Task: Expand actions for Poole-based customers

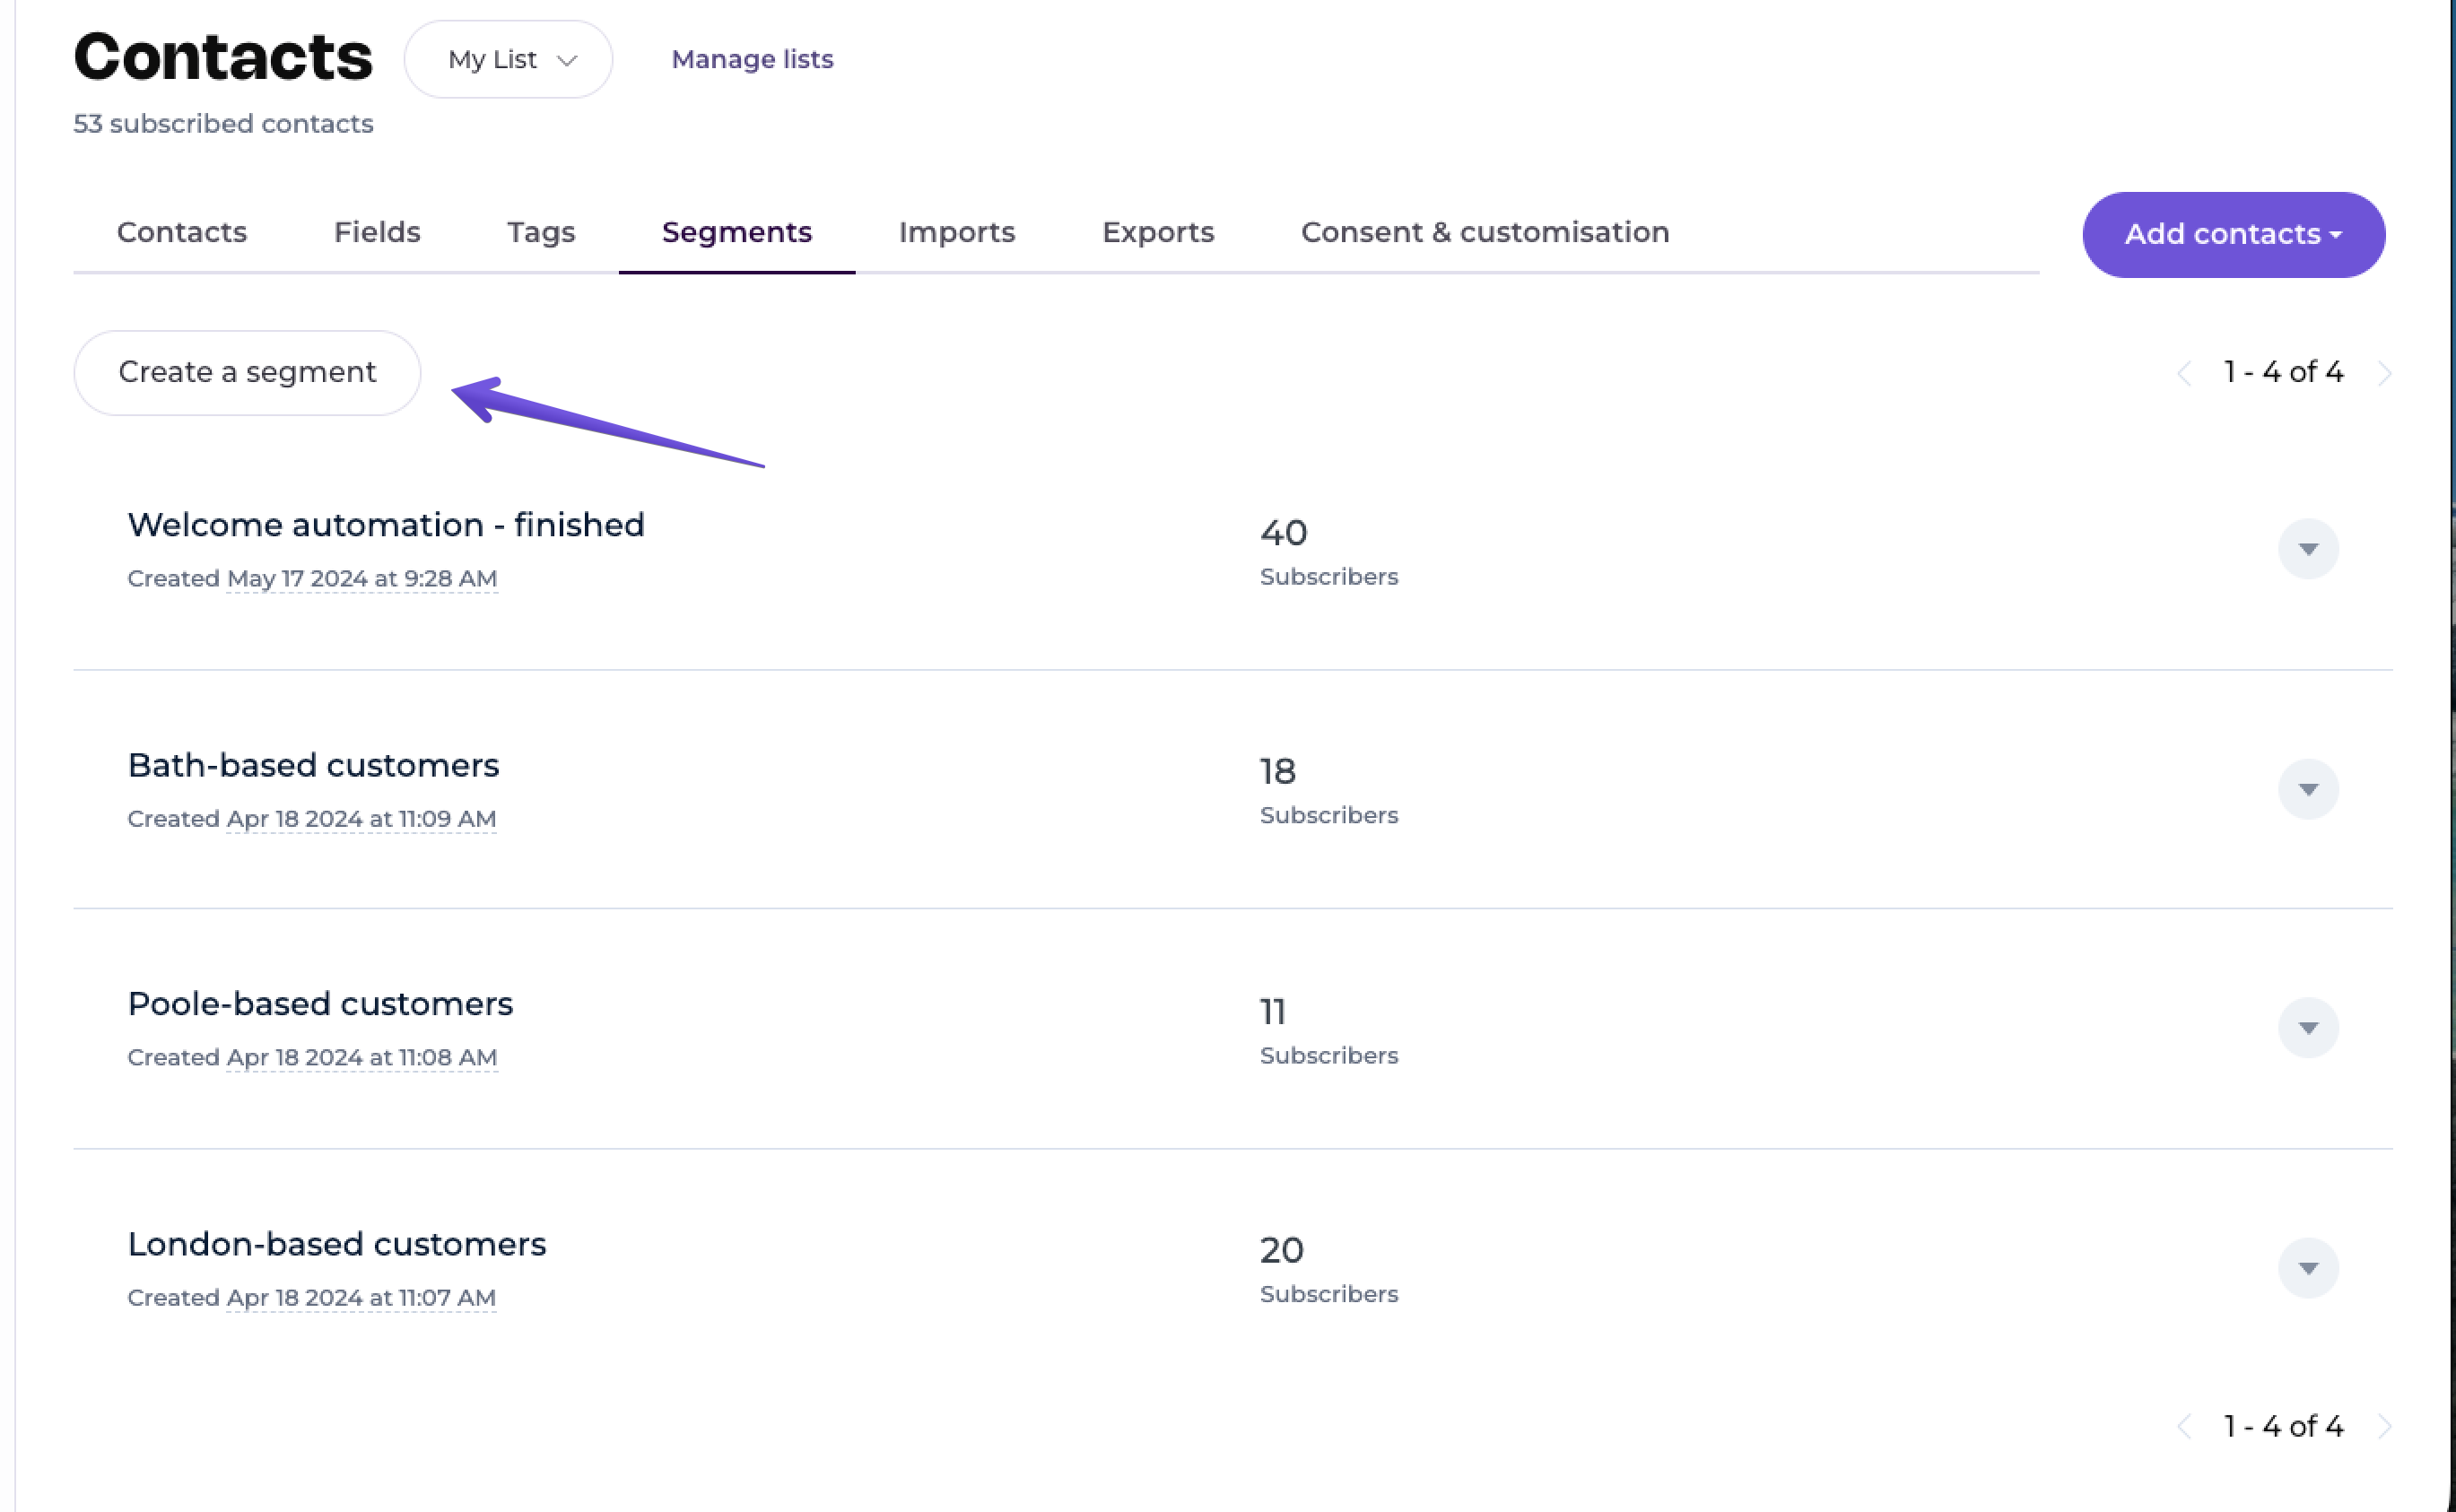Action: pyautogui.click(x=2307, y=1028)
